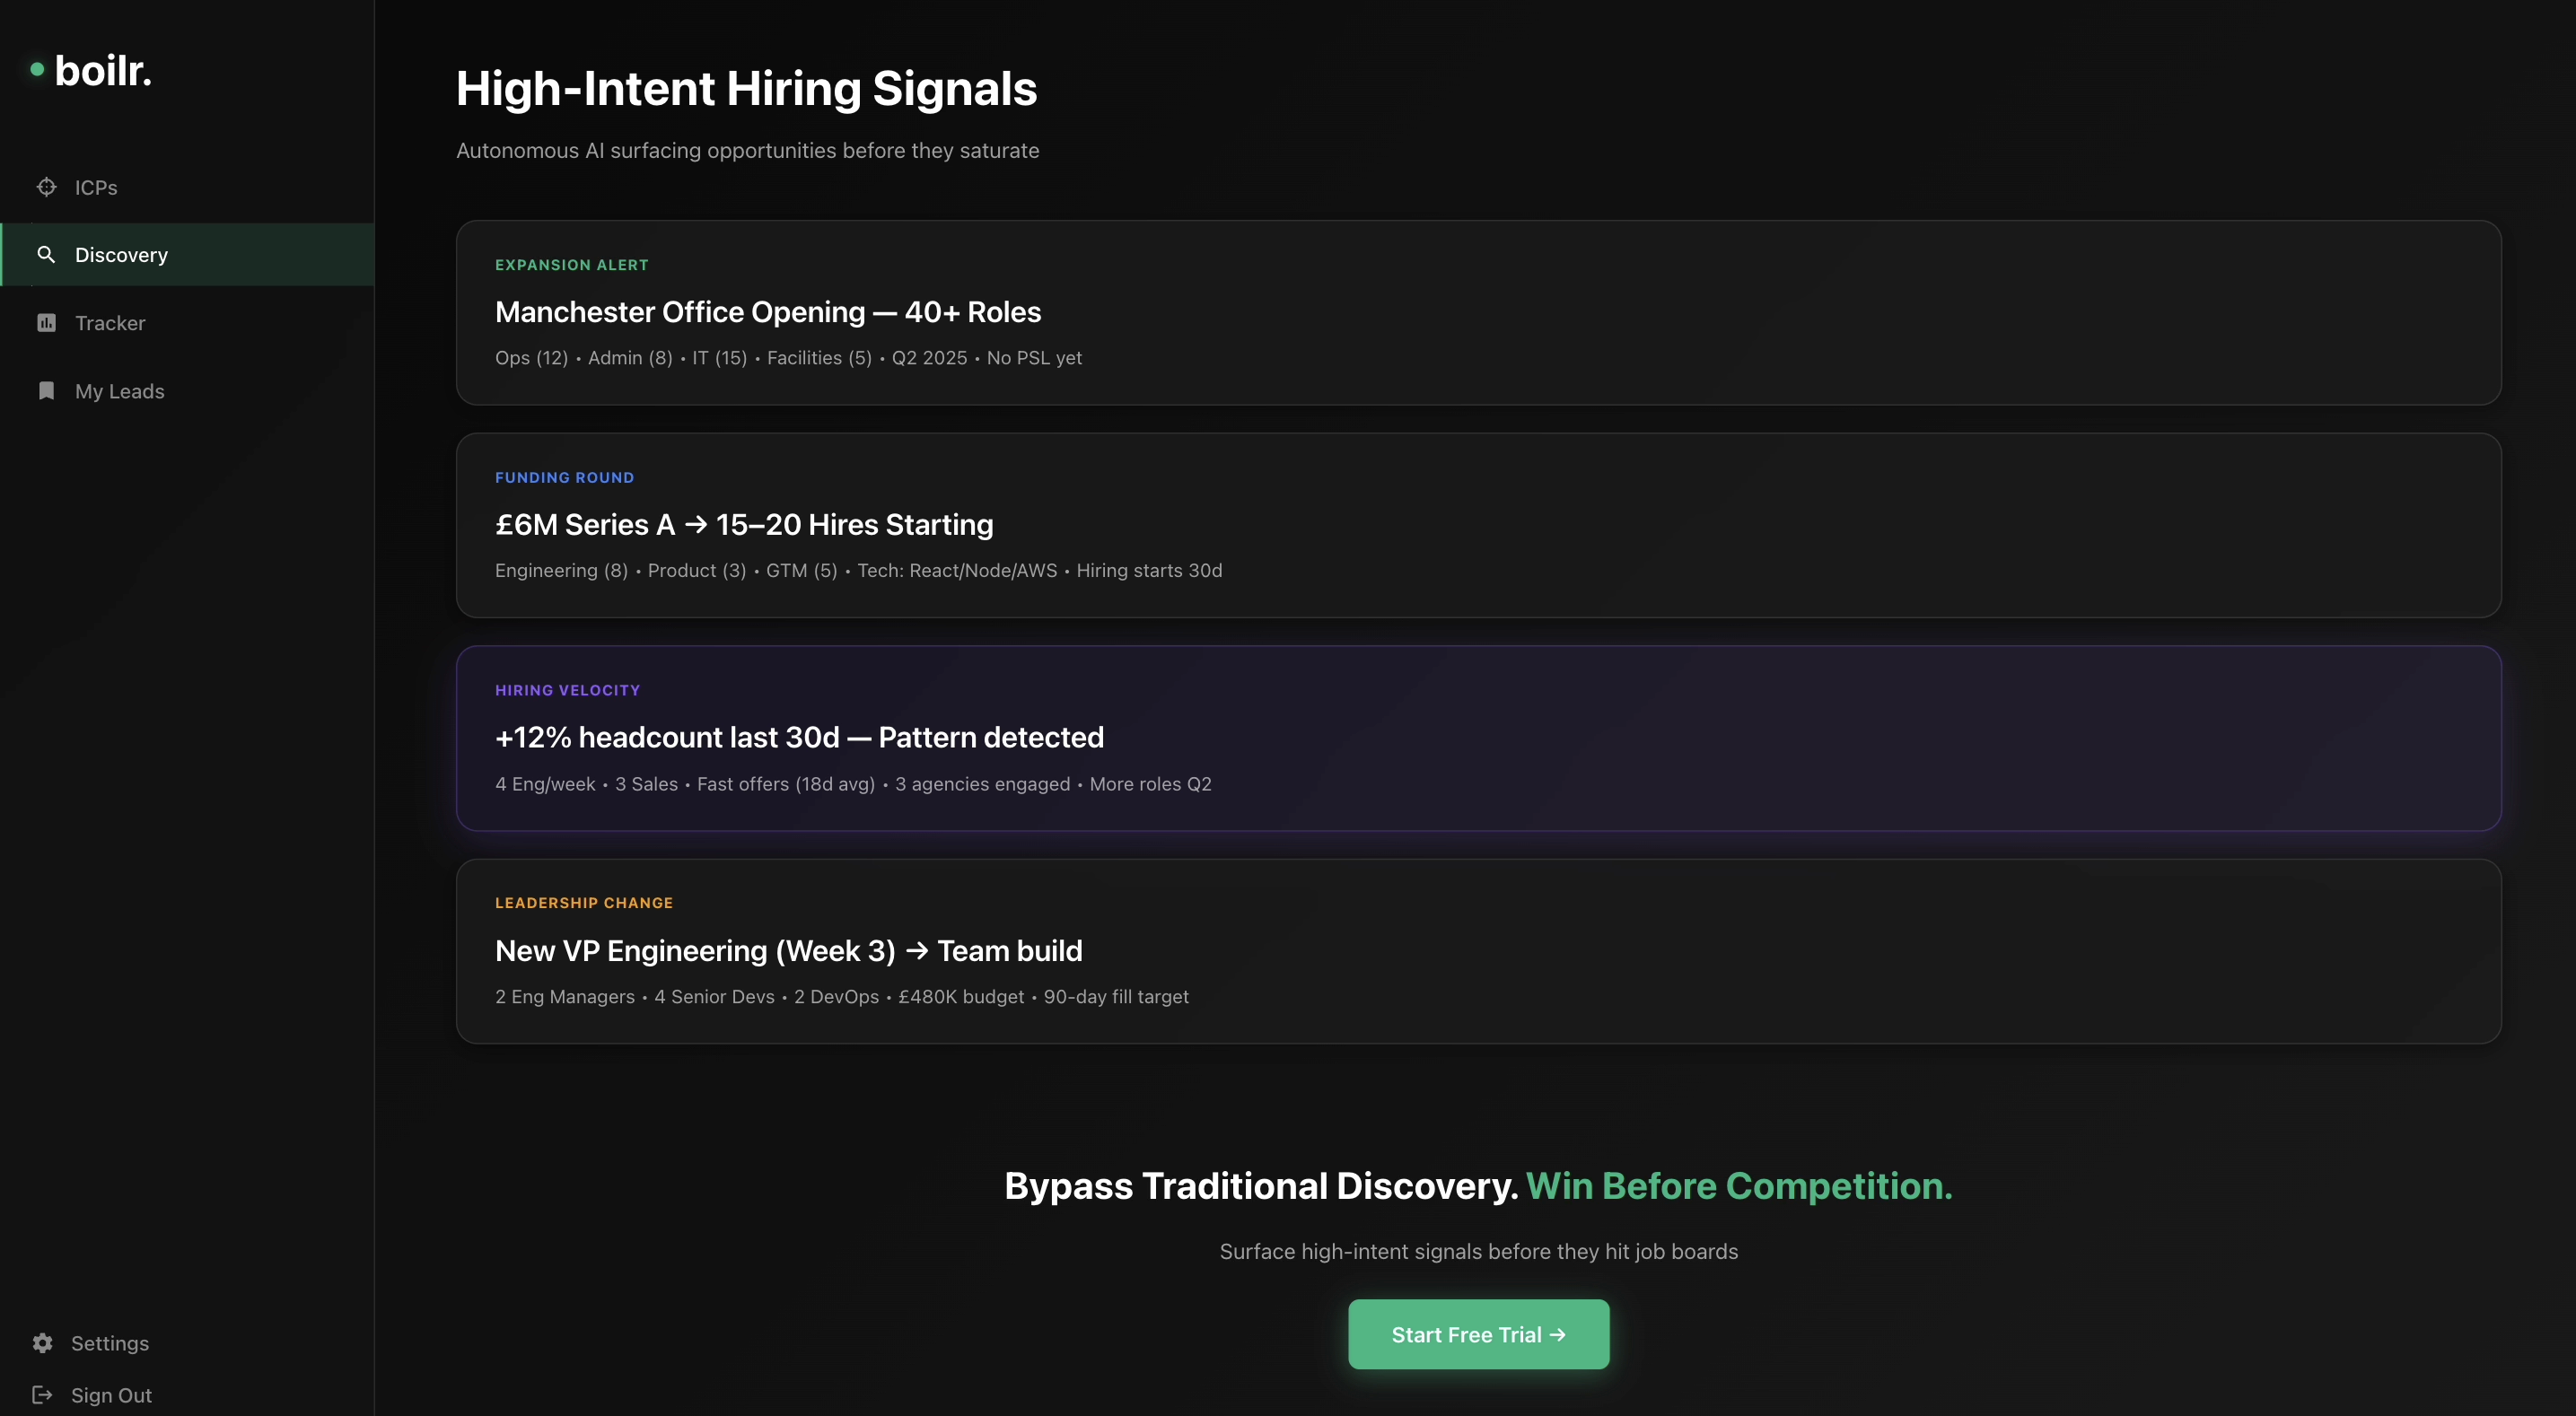
Task: Go to the Tracker section
Action: [x=110, y=323]
